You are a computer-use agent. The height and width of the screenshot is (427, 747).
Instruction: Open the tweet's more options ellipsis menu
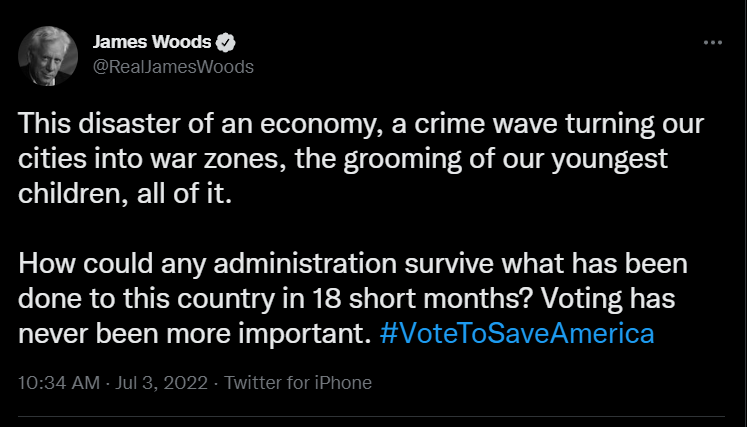coord(712,43)
